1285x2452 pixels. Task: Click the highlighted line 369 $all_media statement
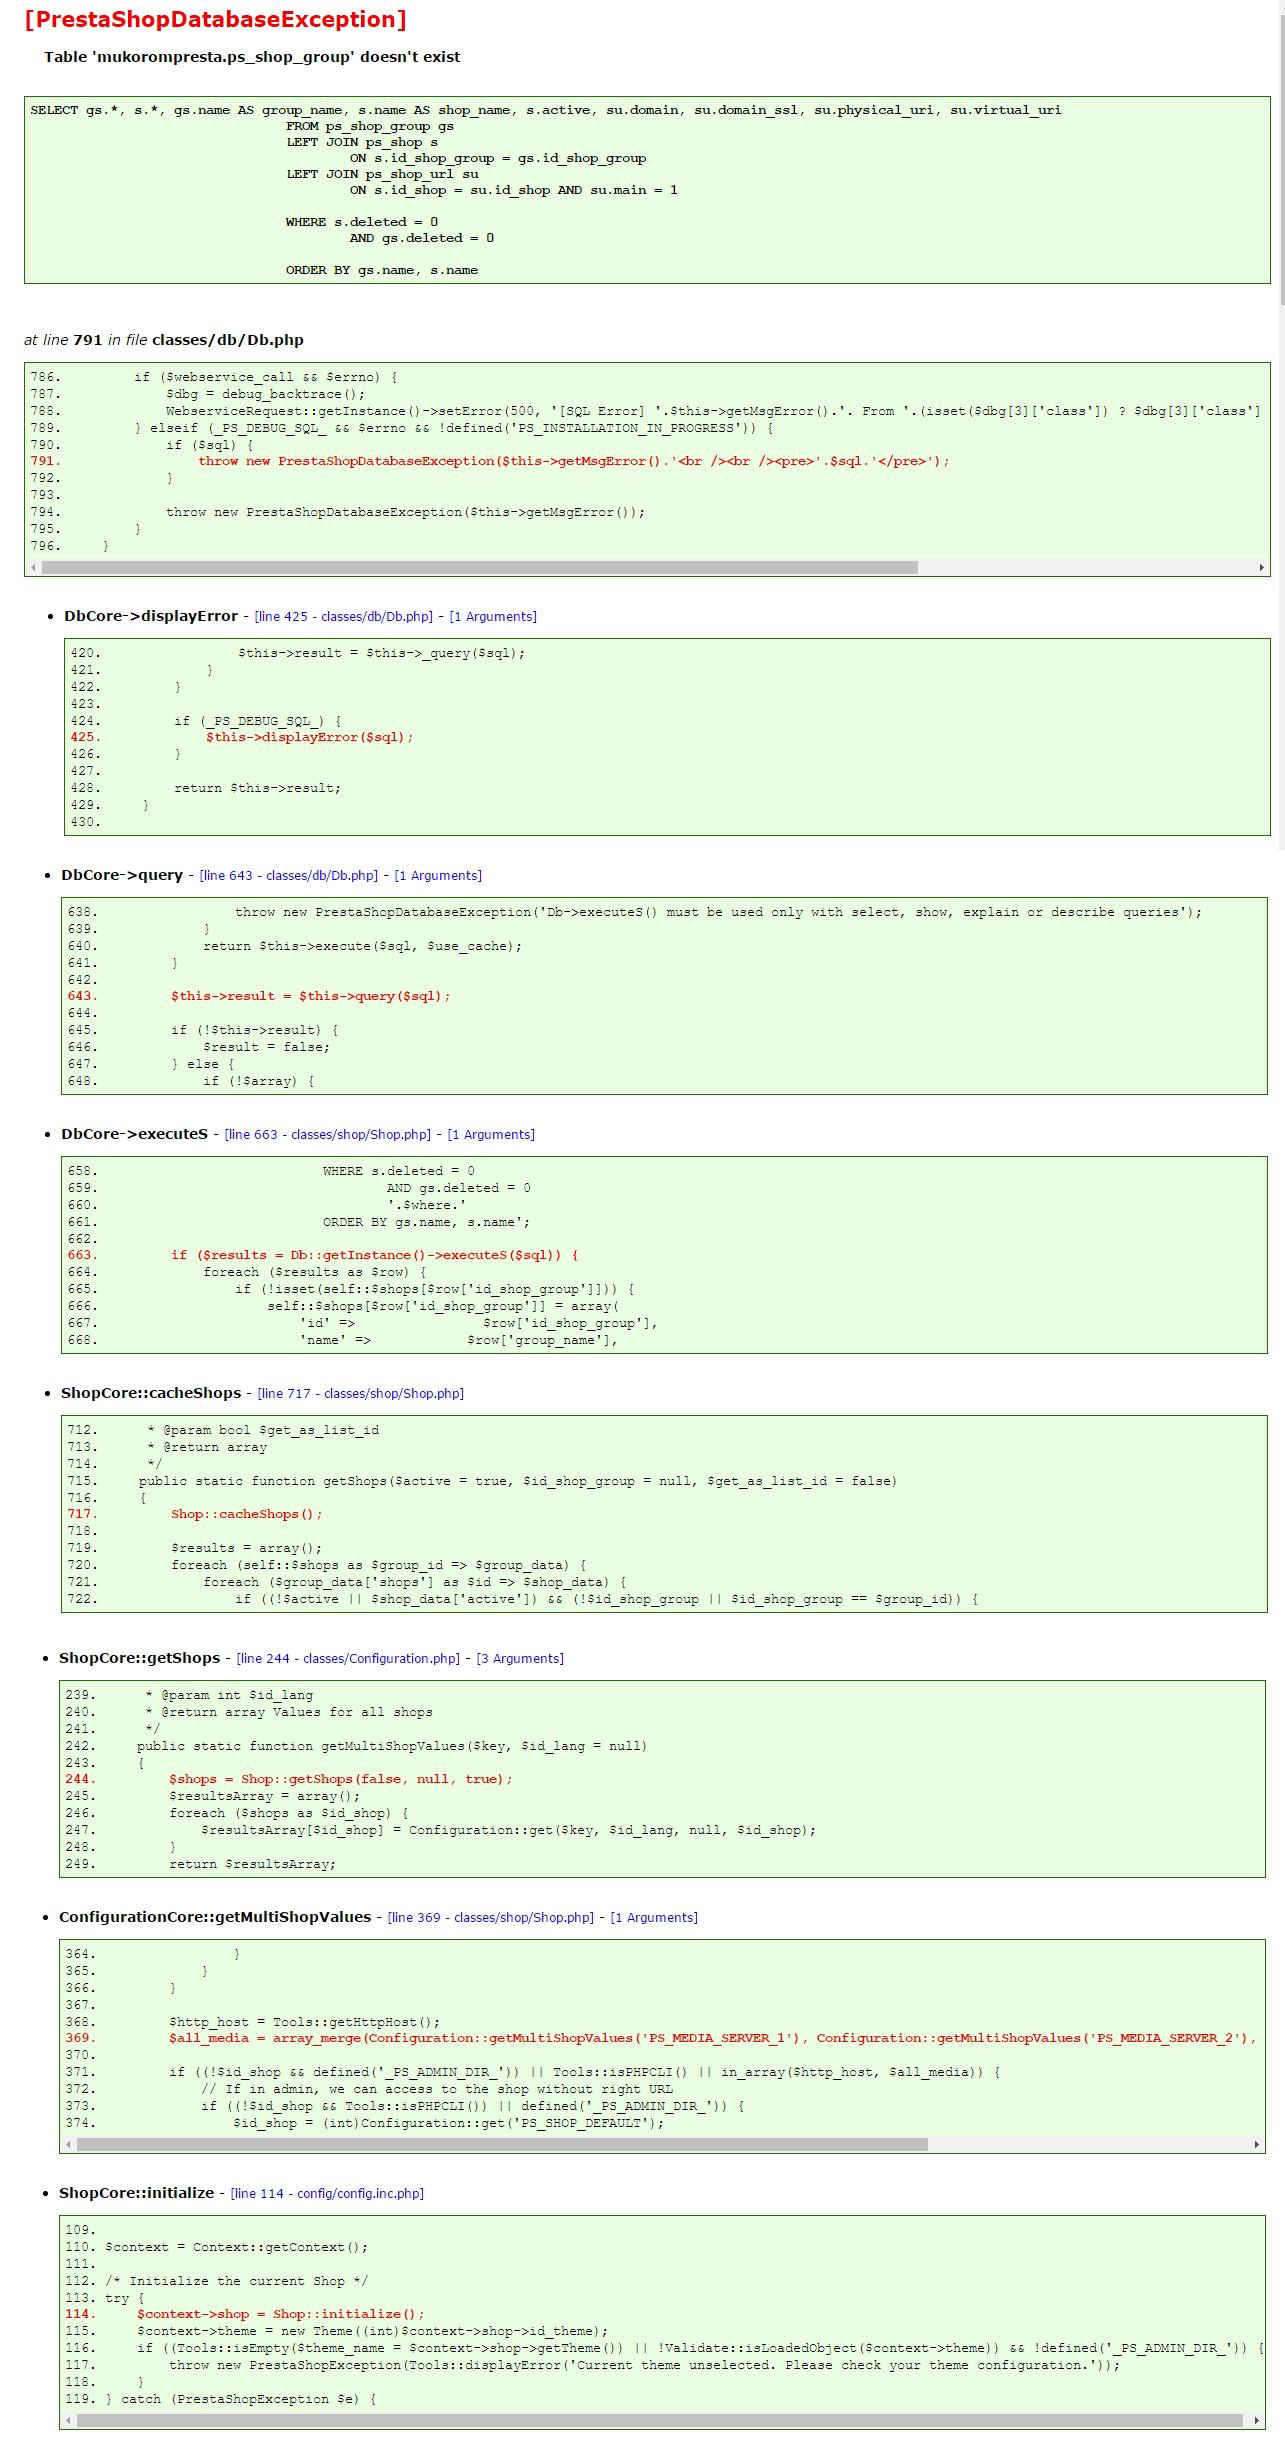point(712,2038)
